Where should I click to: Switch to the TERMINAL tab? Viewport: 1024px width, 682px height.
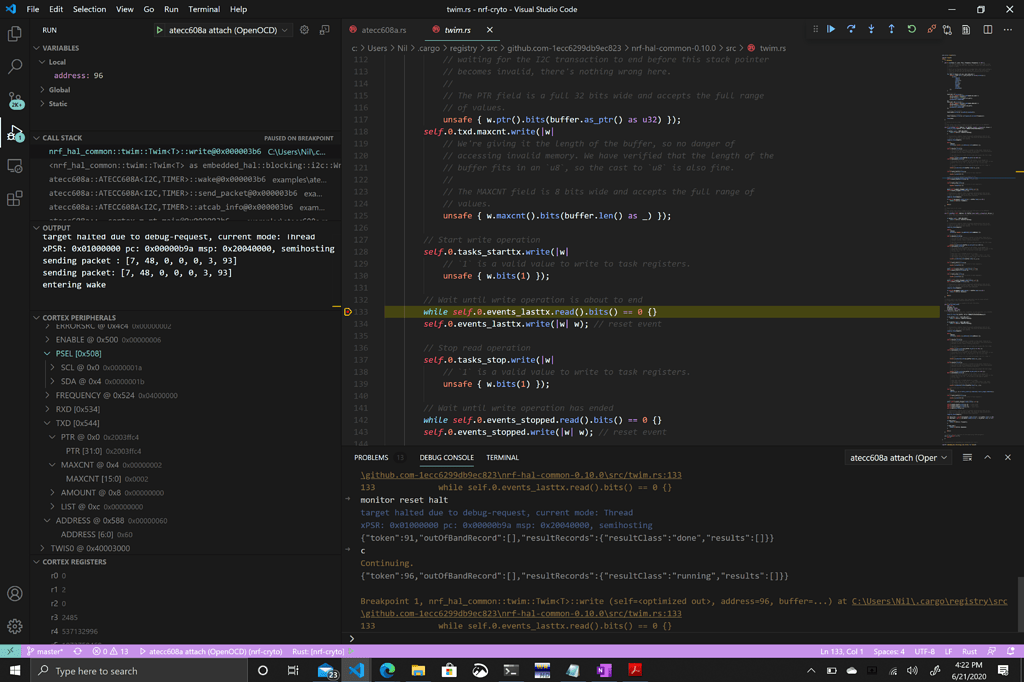click(x=502, y=457)
